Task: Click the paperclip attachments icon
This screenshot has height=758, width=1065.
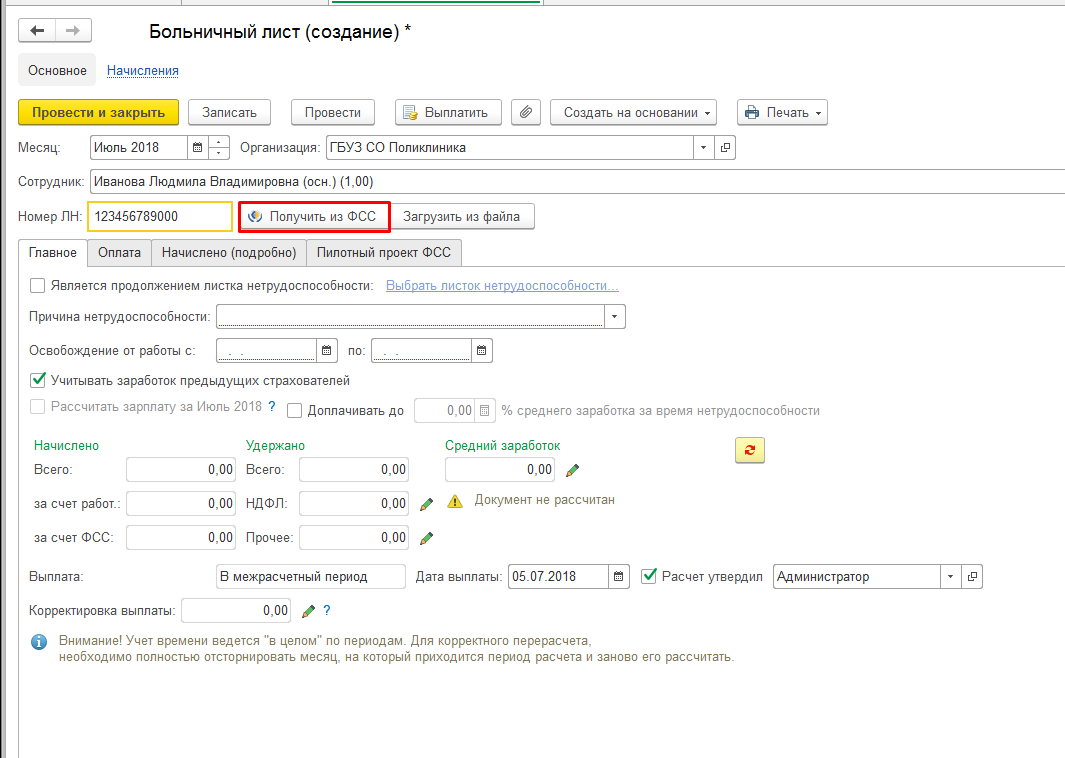Action: 526,112
